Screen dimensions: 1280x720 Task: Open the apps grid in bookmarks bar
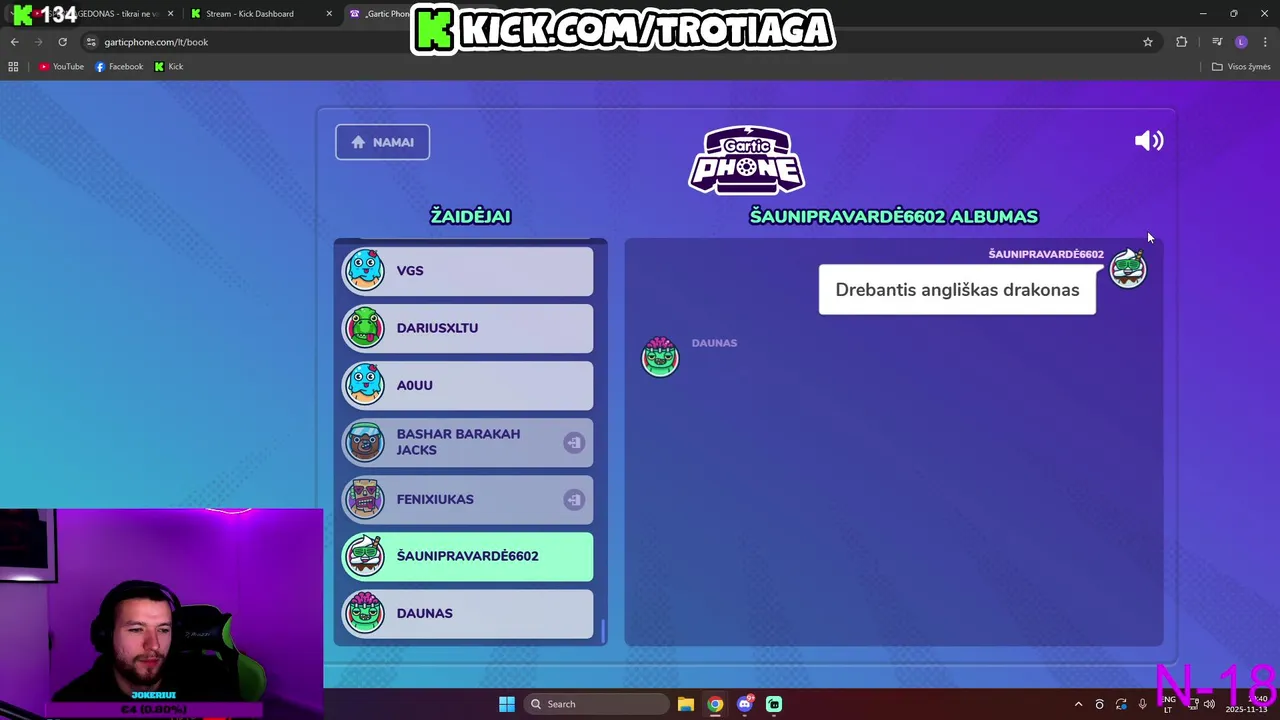13,67
